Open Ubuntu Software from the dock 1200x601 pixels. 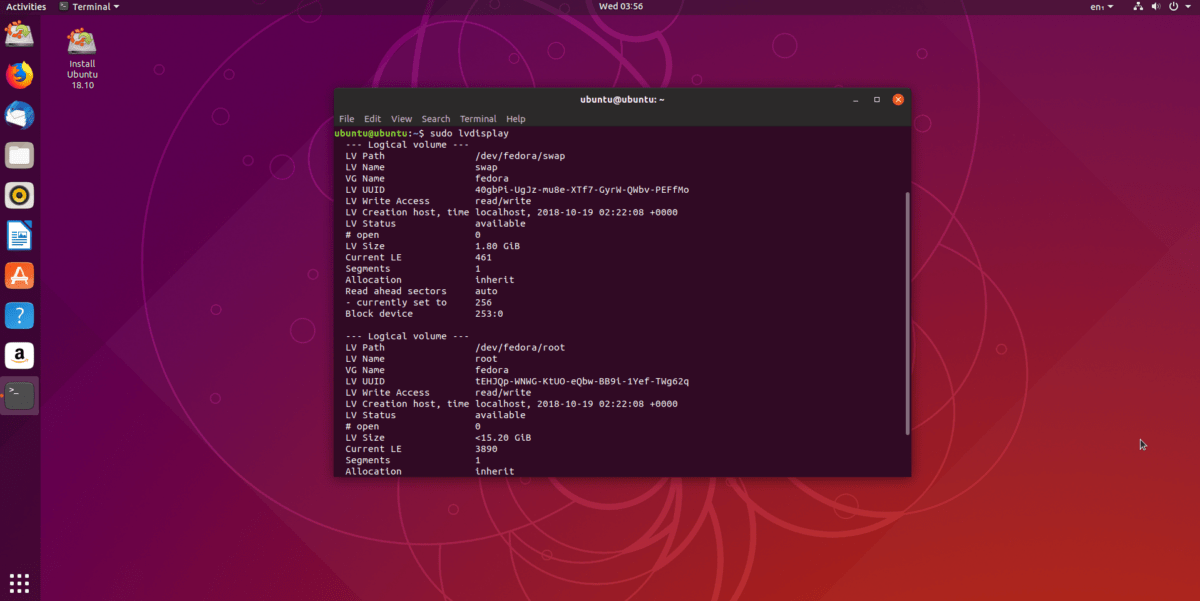[20, 276]
